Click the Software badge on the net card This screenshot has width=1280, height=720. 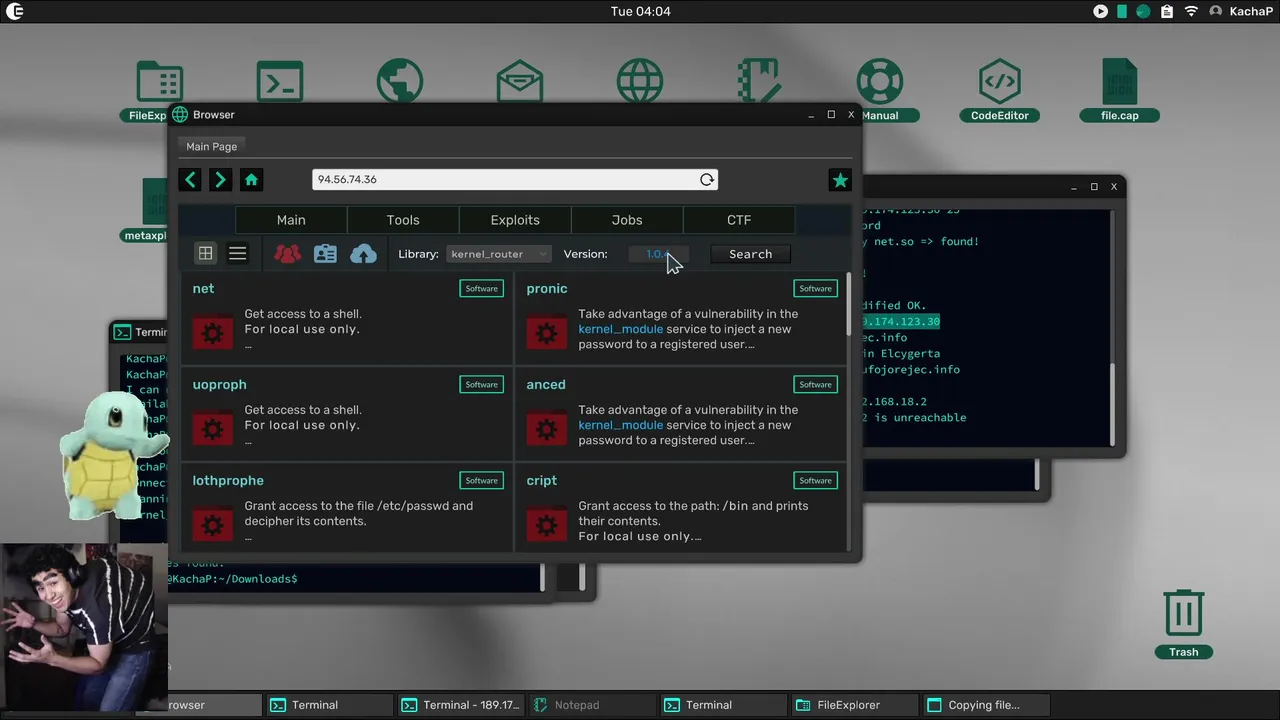pyautogui.click(x=481, y=288)
